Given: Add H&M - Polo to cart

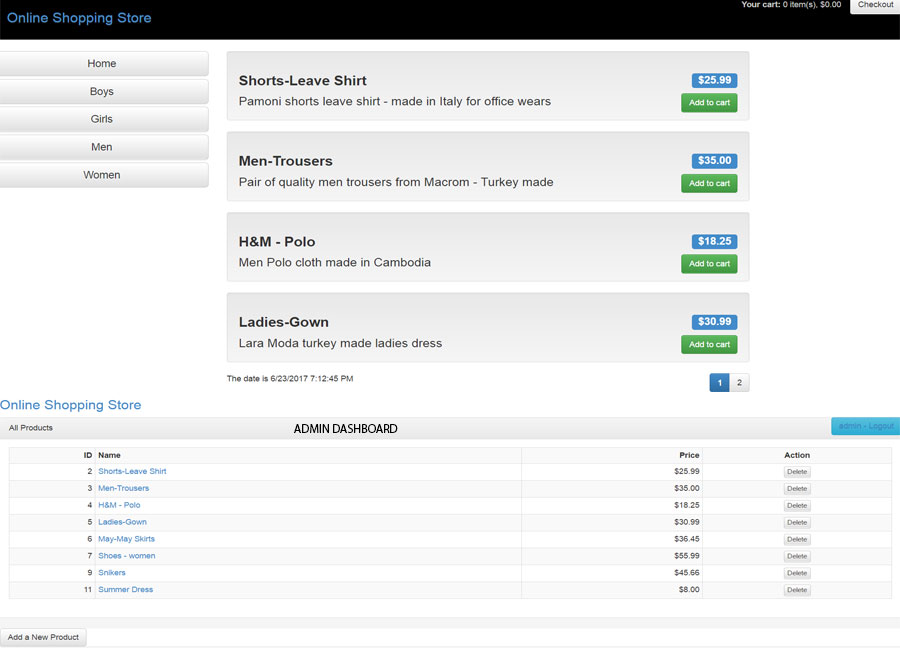Looking at the screenshot, I should (x=709, y=264).
